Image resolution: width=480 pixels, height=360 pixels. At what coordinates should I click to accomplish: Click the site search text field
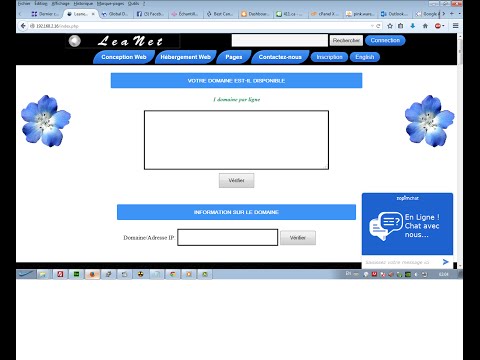coord(280,40)
